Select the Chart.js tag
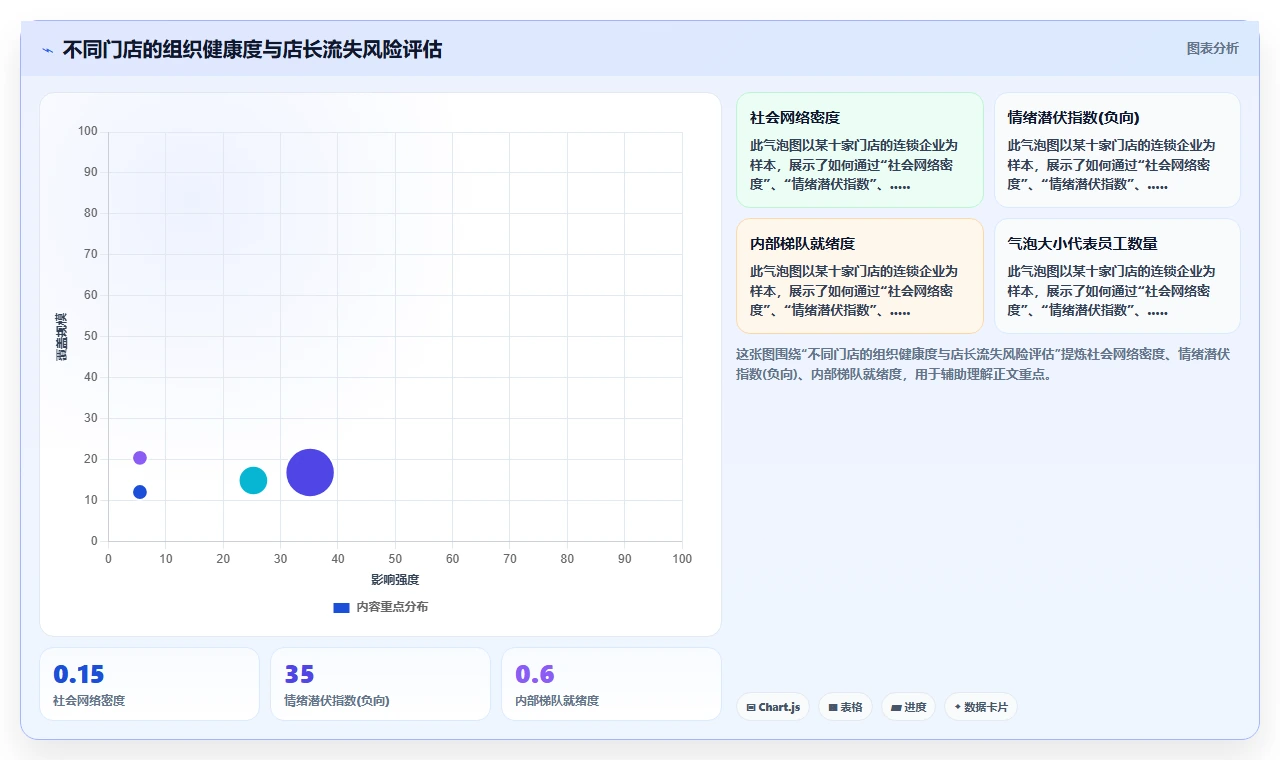Viewport: 1280px width, 760px height. (773, 707)
